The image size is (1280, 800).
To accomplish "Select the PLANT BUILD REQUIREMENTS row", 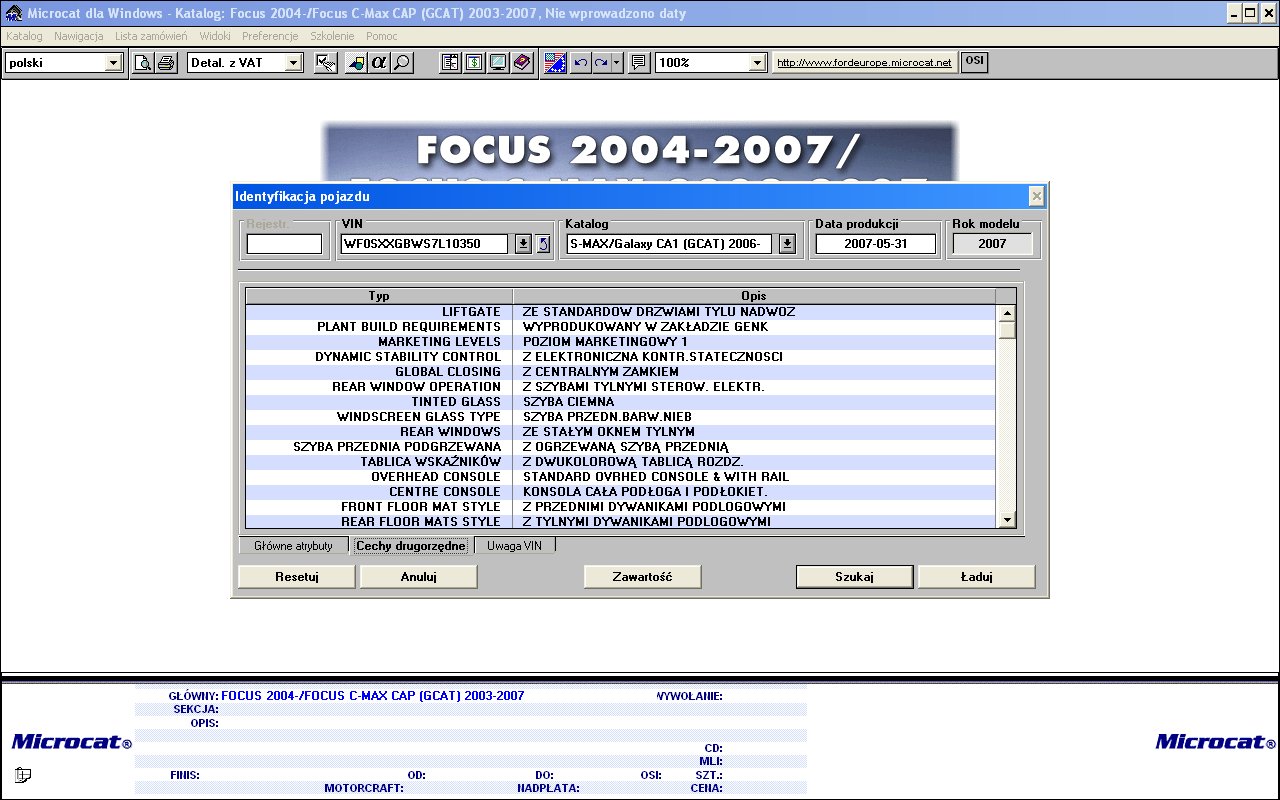I will (x=621, y=327).
